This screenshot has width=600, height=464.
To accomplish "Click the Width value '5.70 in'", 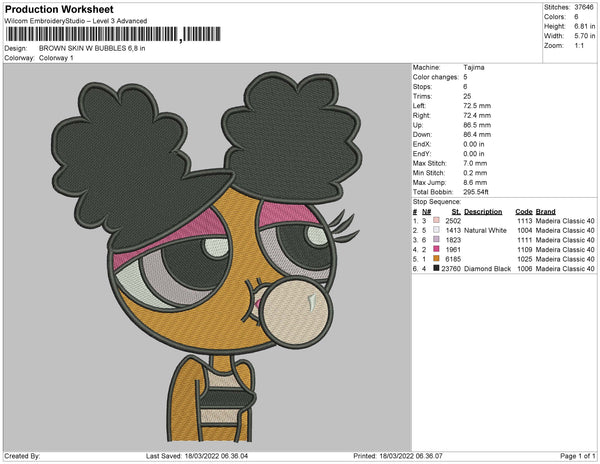I will coord(584,36).
